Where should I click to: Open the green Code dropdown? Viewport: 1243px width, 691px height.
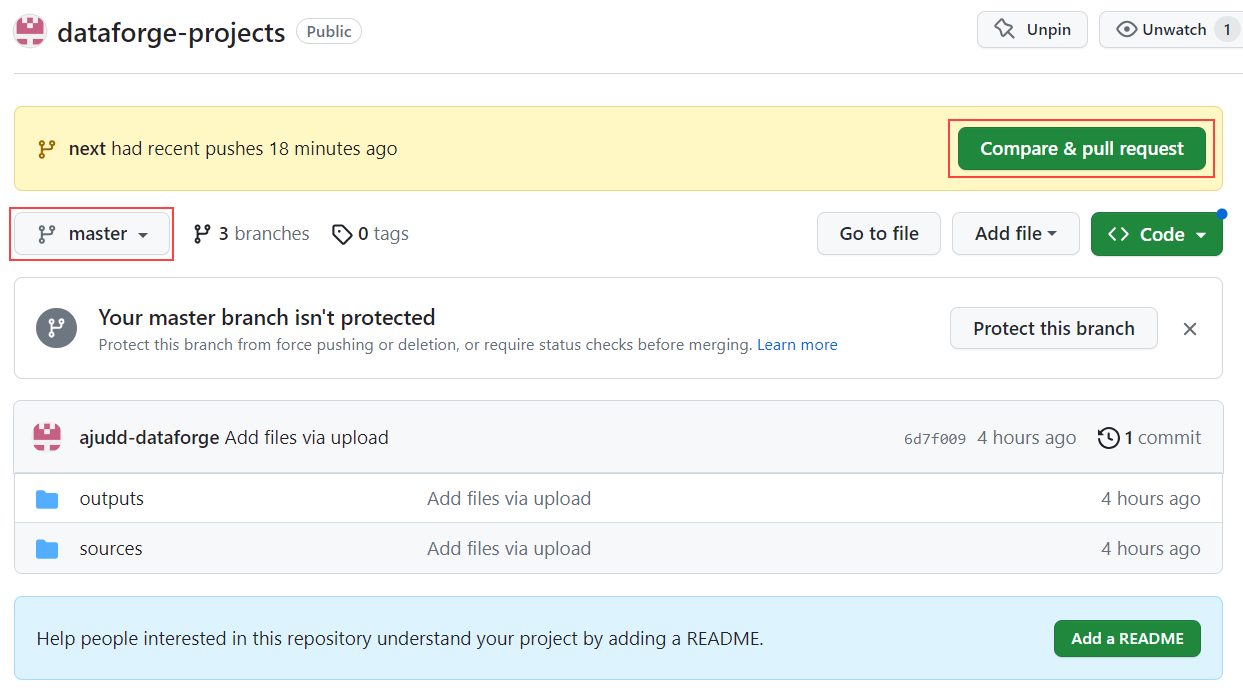pyautogui.click(x=1157, y=234)
